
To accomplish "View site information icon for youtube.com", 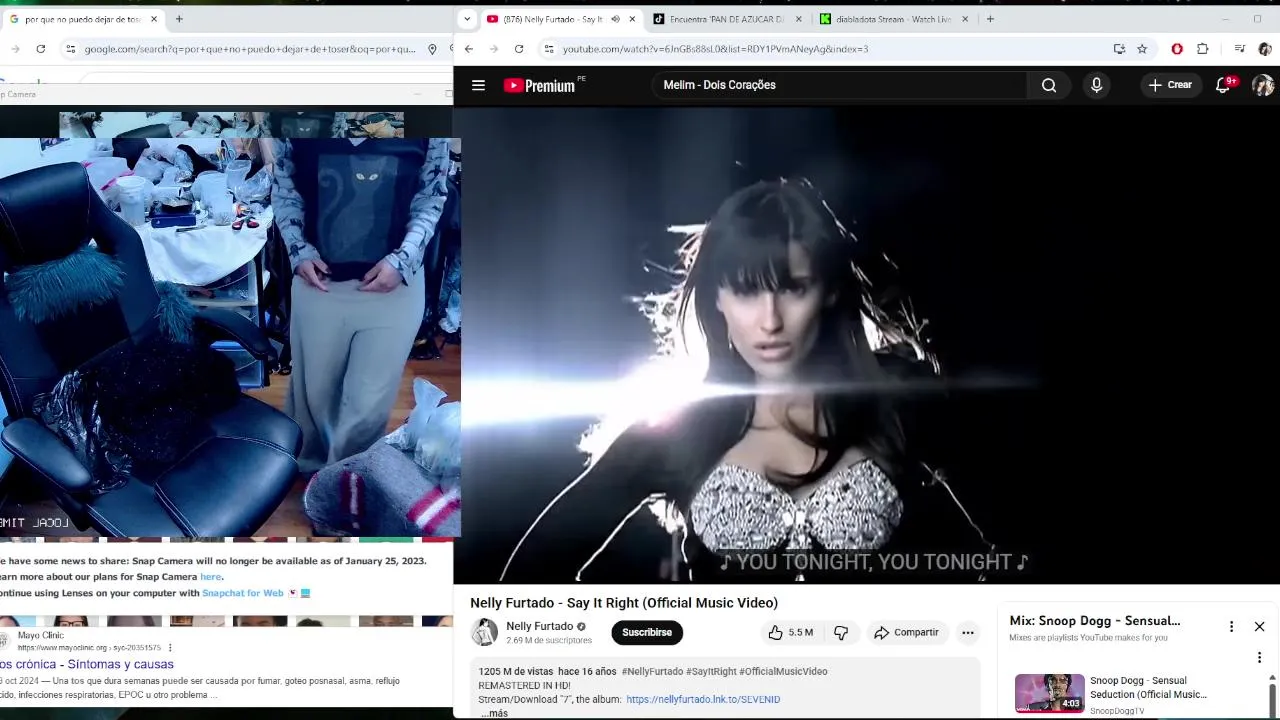I will point(549,49).
